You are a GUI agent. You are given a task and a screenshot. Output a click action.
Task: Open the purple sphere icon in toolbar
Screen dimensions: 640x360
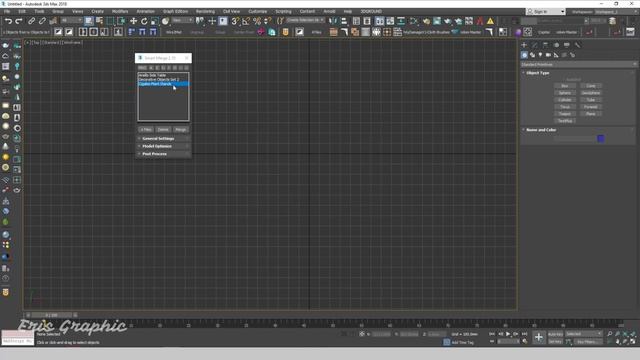click(x=518, y=32)
